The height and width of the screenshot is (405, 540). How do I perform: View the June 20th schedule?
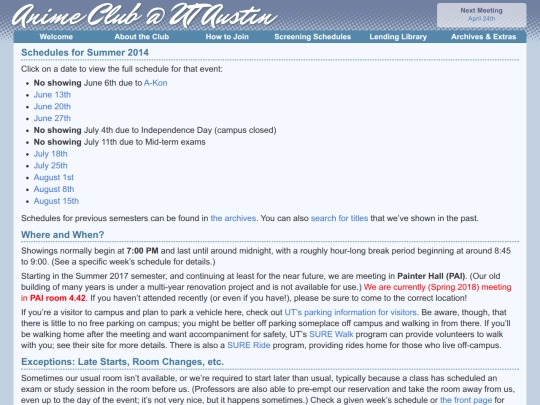coord(52,106)
